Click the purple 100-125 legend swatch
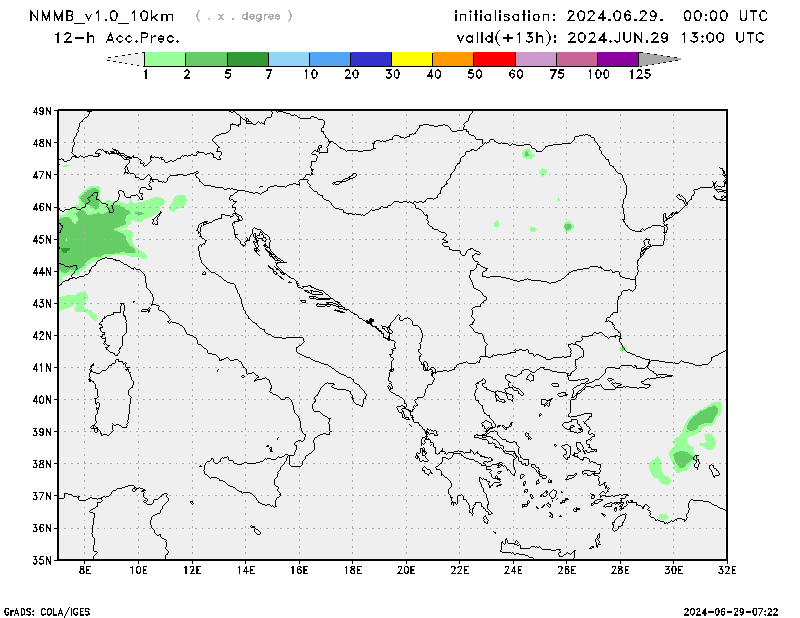The height and width of the screenshot is (618, 800). tap(618, 59)
